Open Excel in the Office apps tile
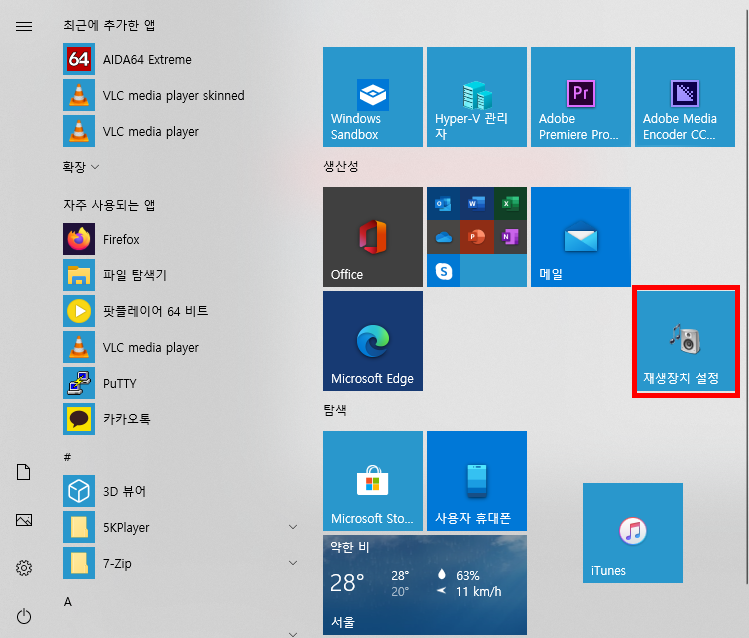 pos(510,204)
